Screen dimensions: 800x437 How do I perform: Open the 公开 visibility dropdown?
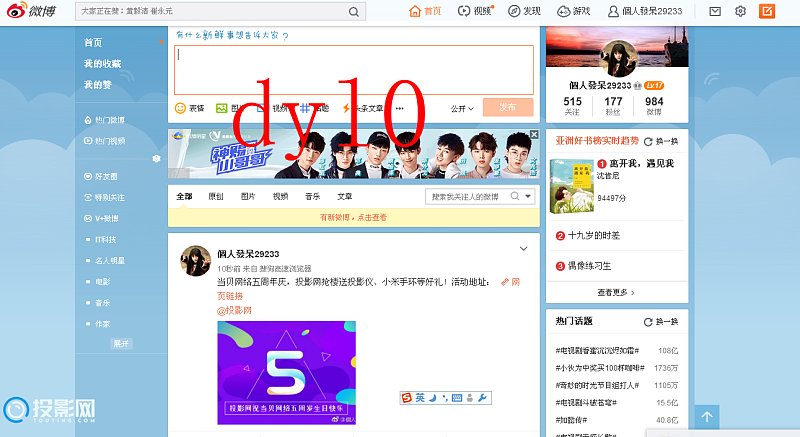click(x=462, y=109)
